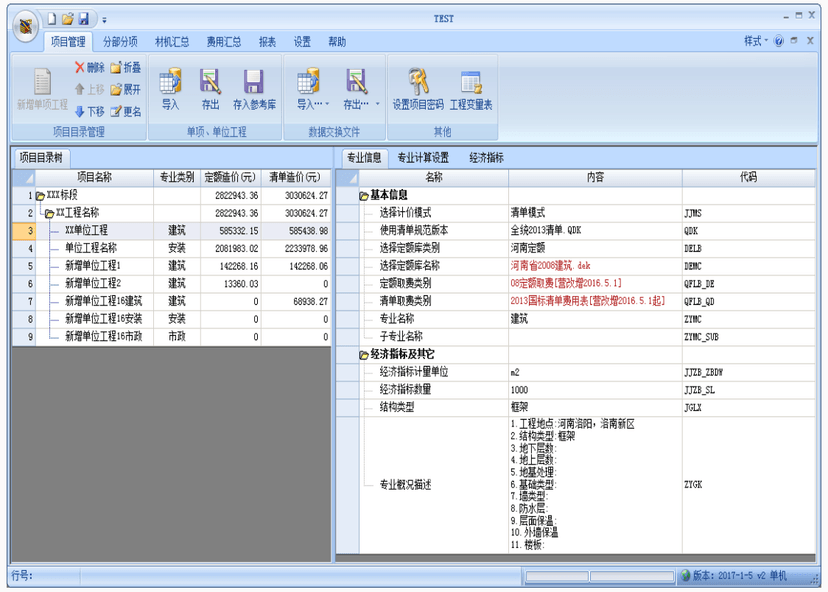Click the save icon in quick access toolbar

click(84, 19)
